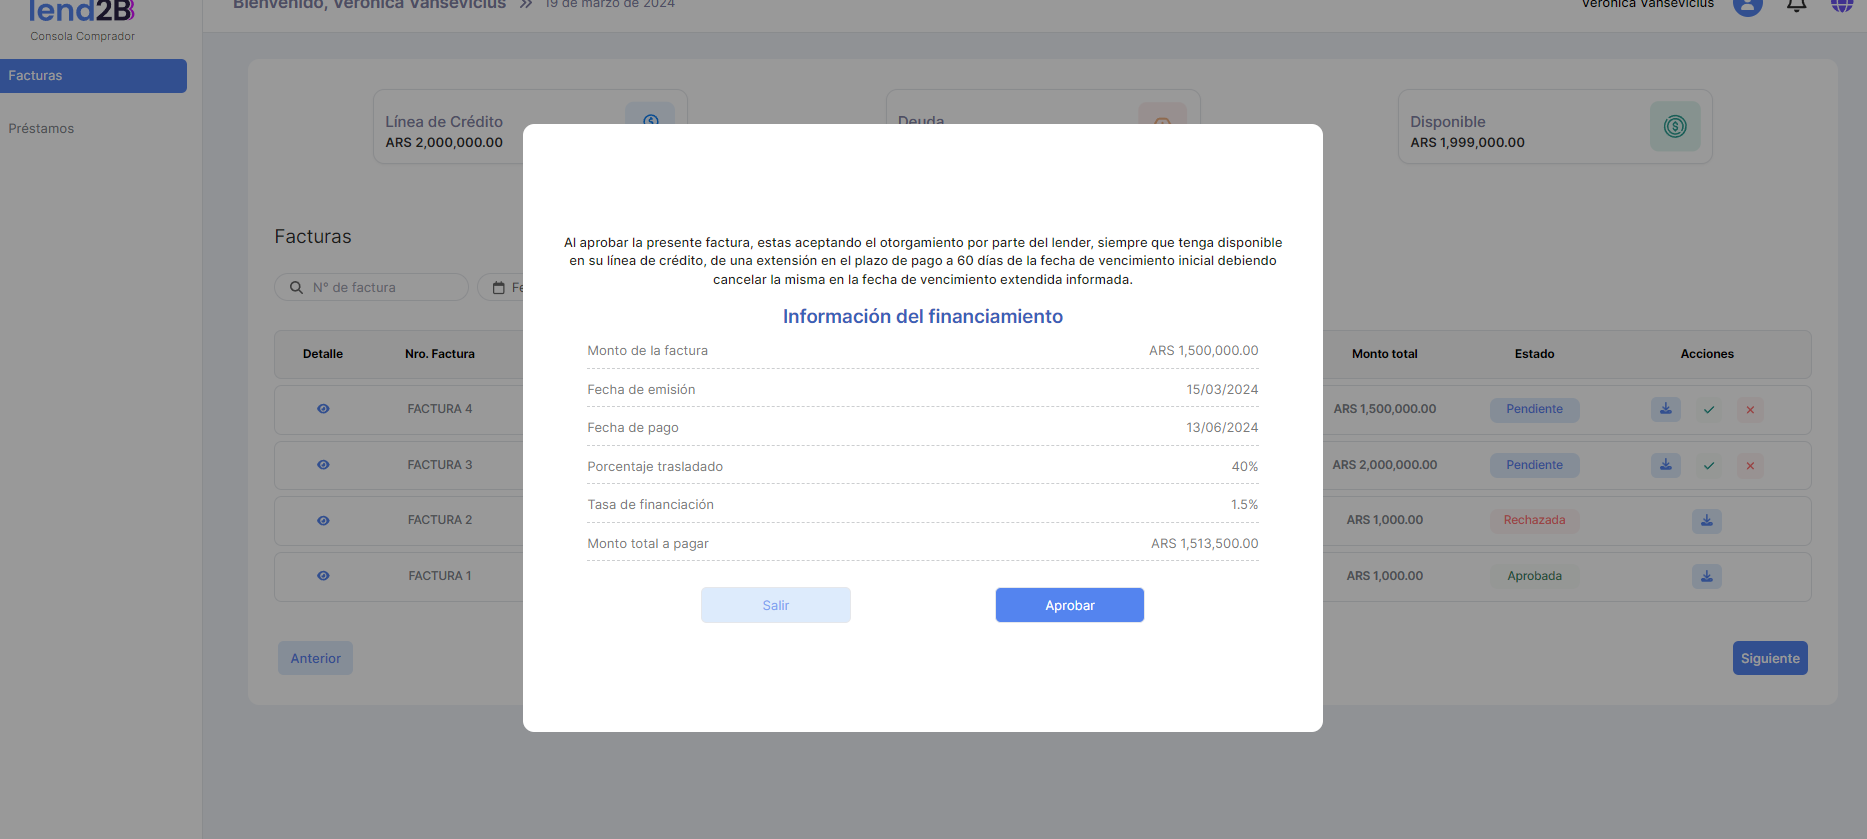Image resolution: width=1867 pixels, height=839 pixels.
Task: View details of FACTURA 4 eye icon
Action: point(323,409)
